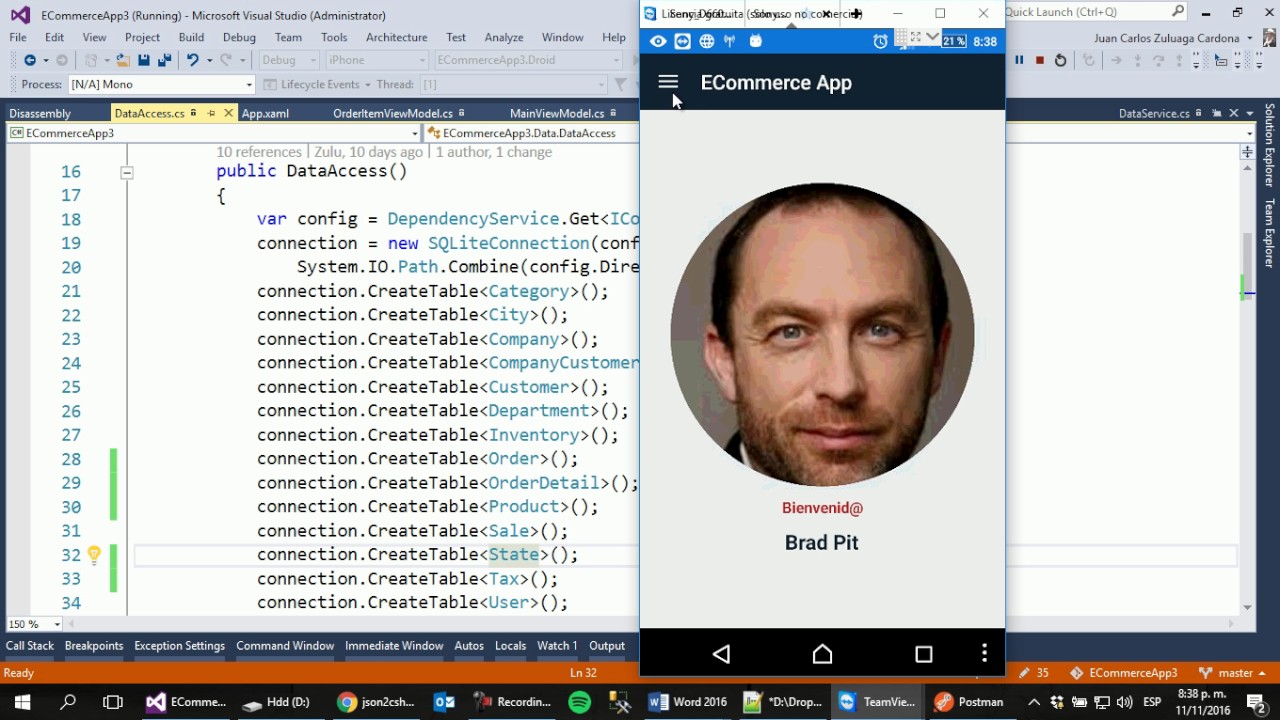Open Windows taskbar search

click(68, 702)
